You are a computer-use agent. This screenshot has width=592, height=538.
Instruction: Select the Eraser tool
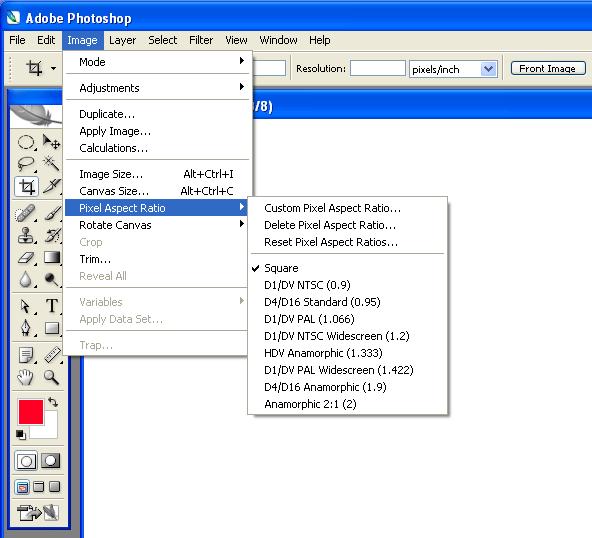coord(26,258)
